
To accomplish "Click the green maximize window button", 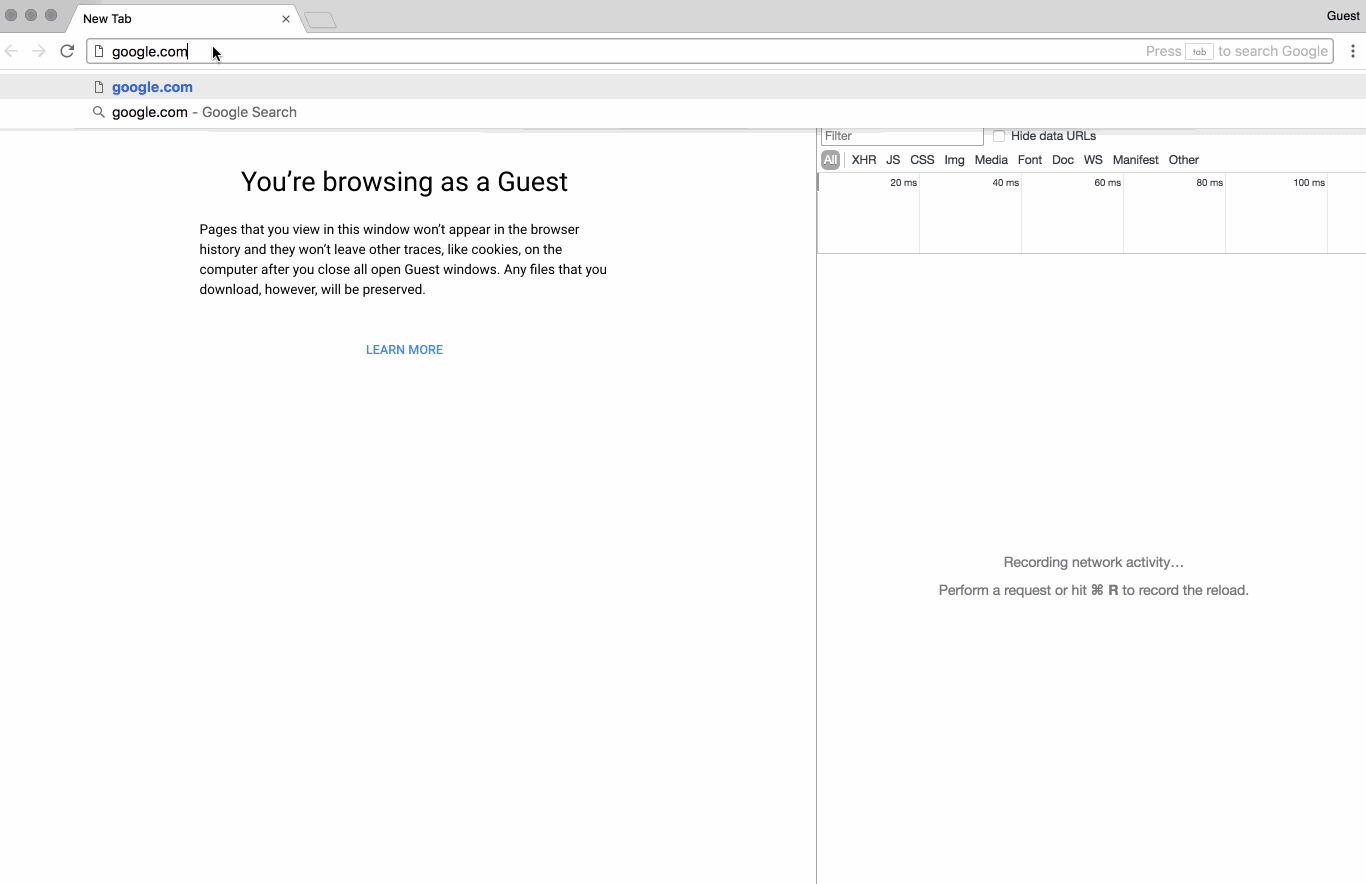I will [51, 15].
